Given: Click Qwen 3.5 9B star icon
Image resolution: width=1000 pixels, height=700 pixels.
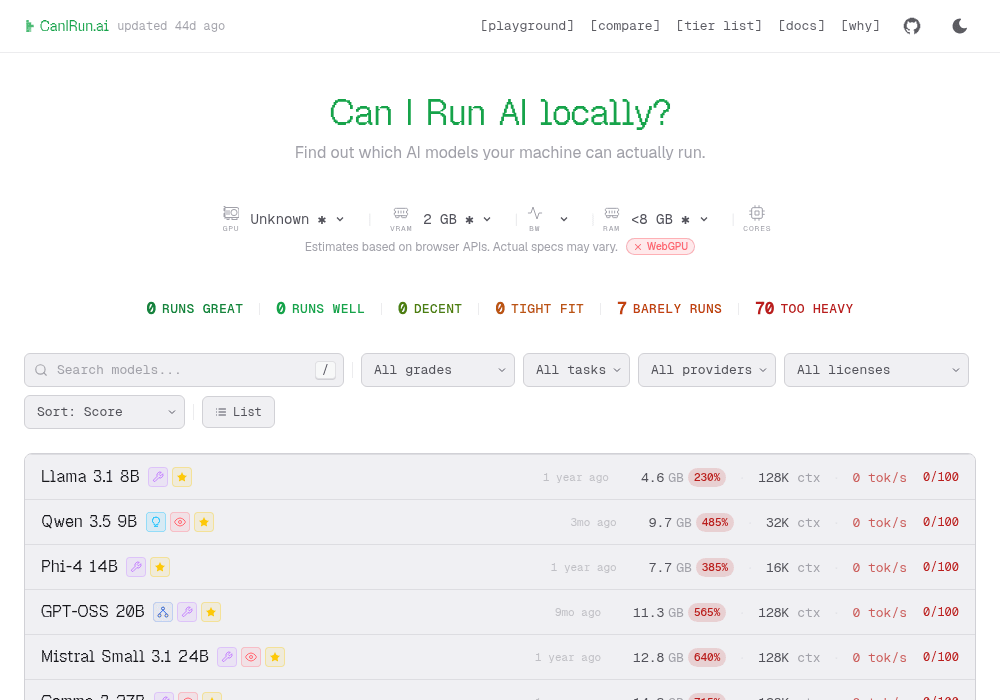Looking at the screenshot, I should (x=204, y=522).
